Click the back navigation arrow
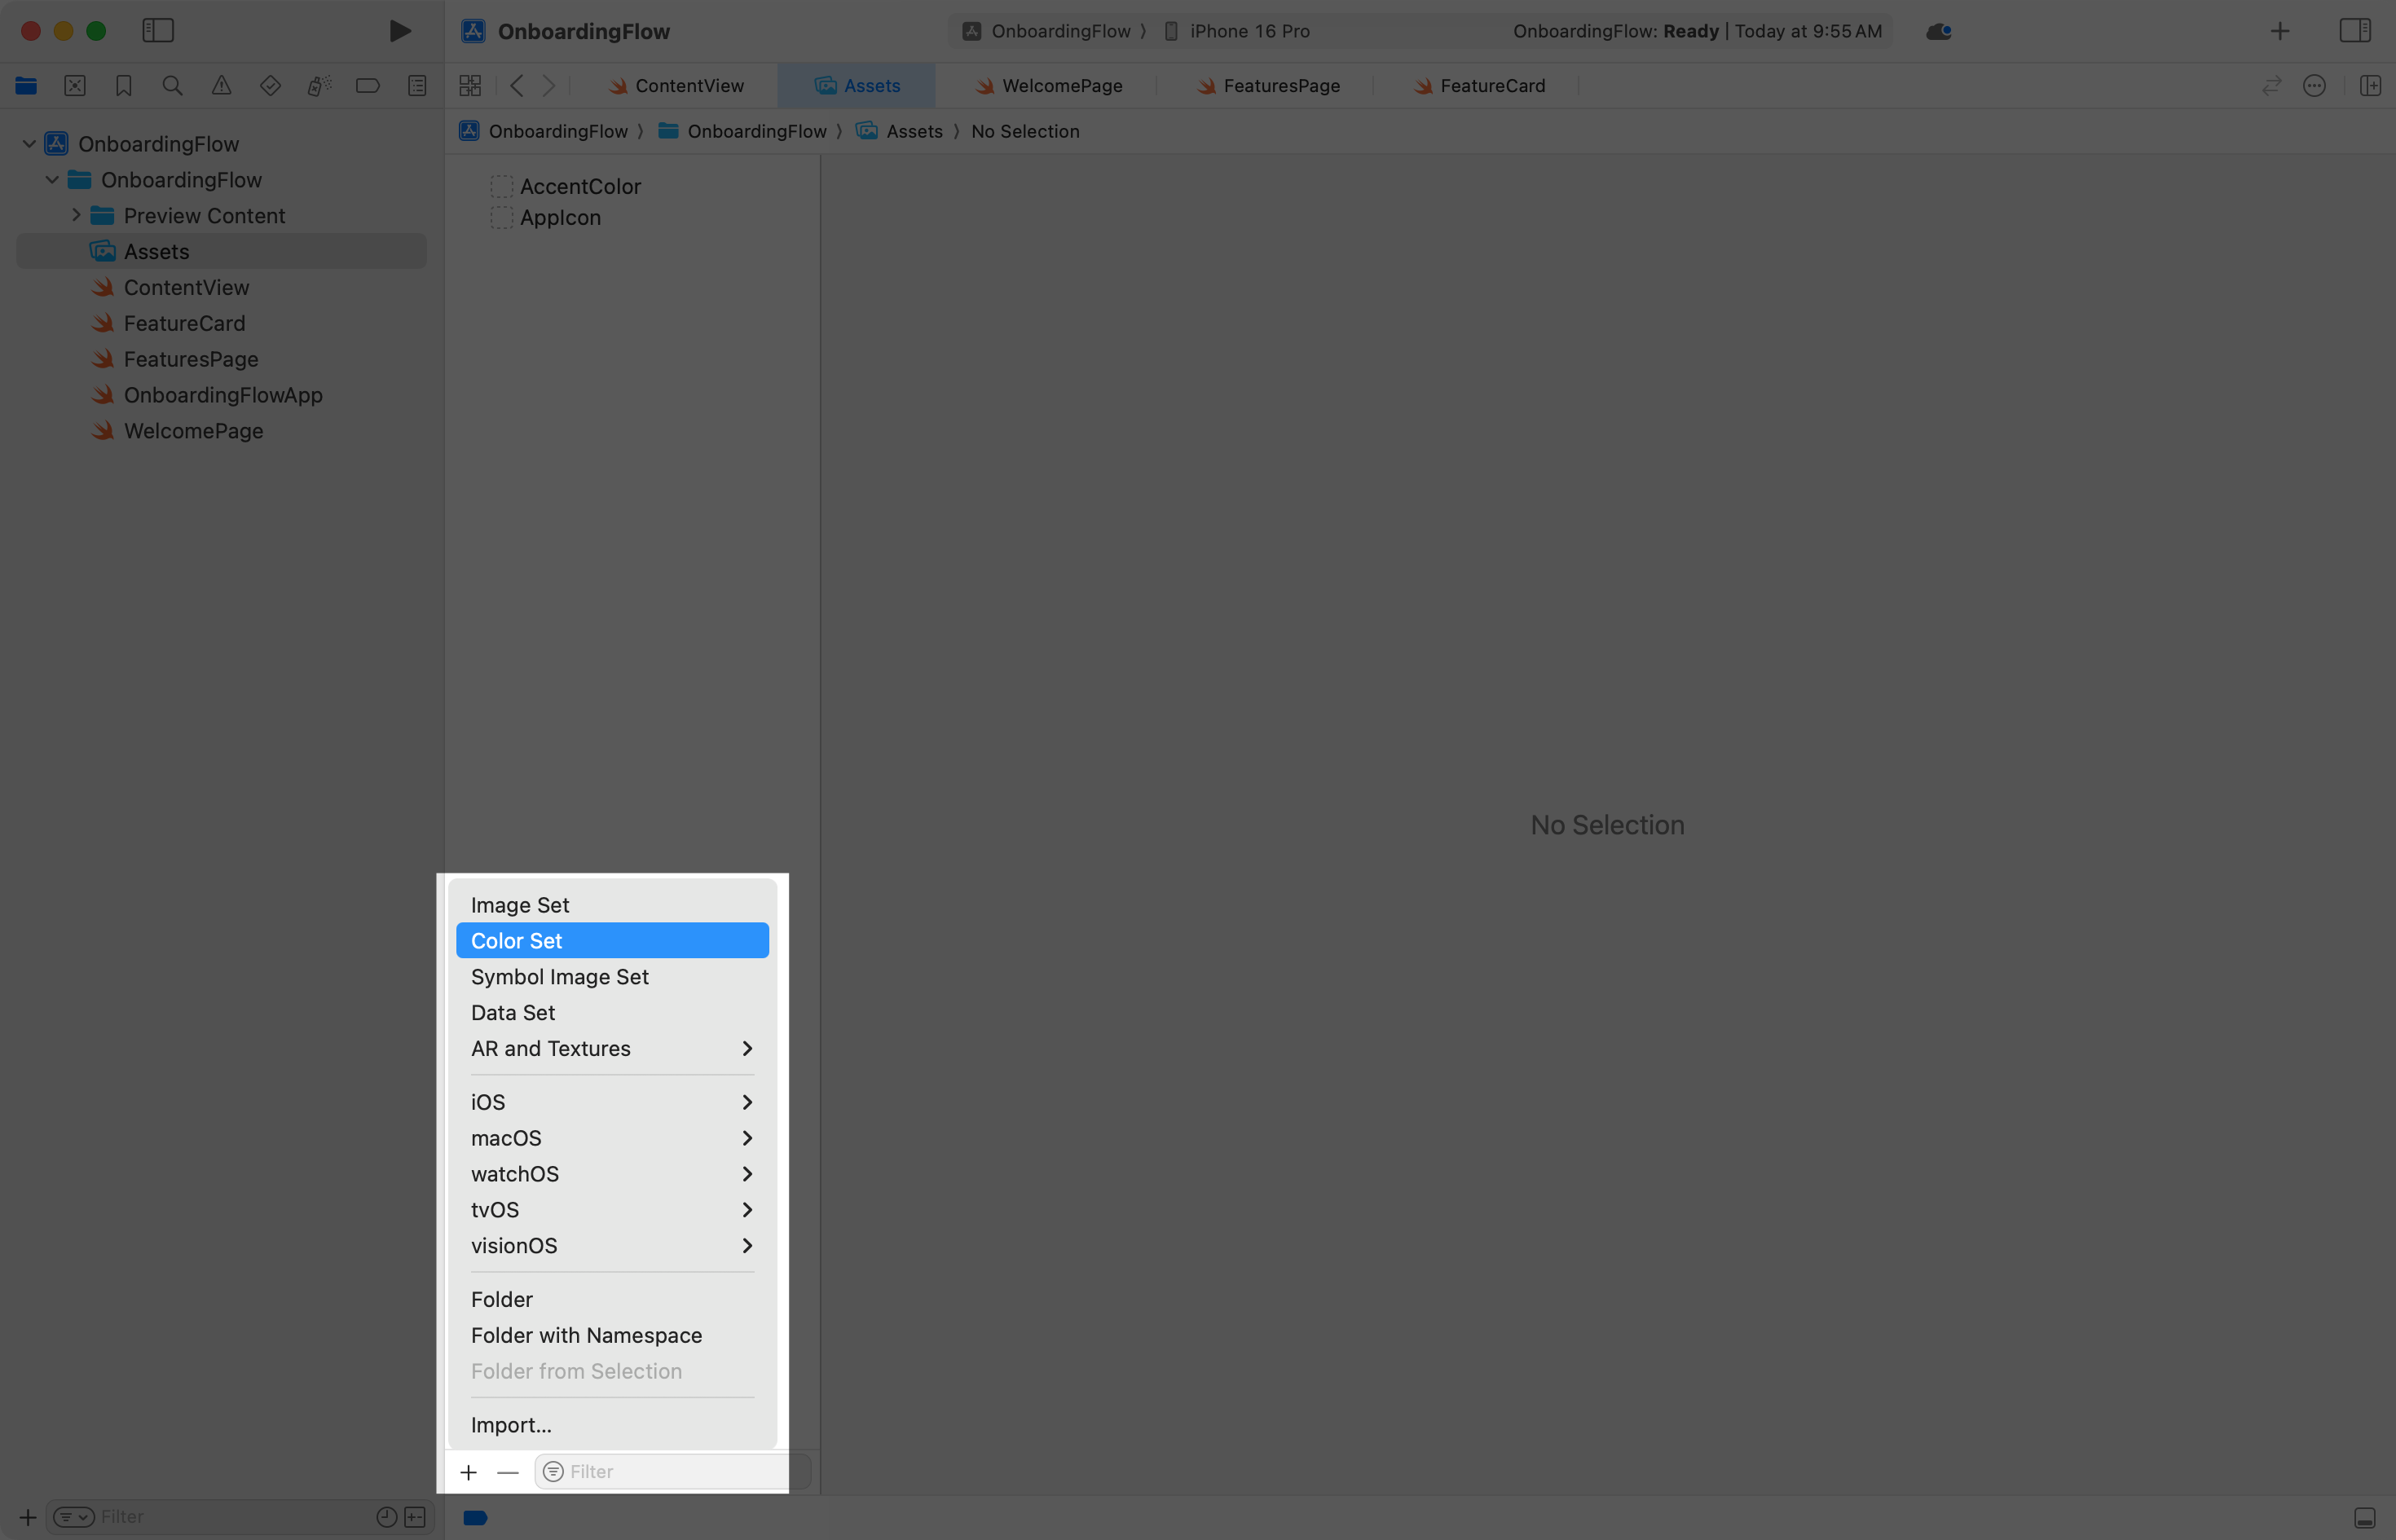 click(x=516, y=85)
